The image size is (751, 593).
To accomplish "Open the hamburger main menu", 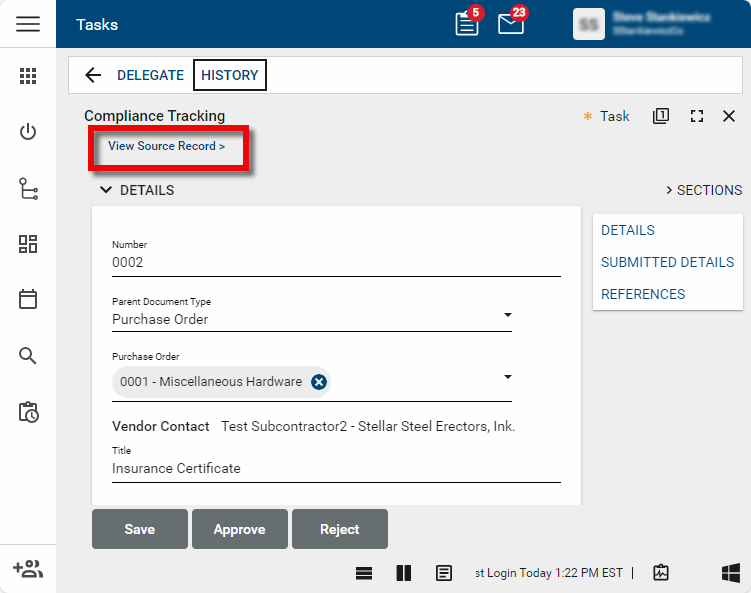I will [28, 24].
